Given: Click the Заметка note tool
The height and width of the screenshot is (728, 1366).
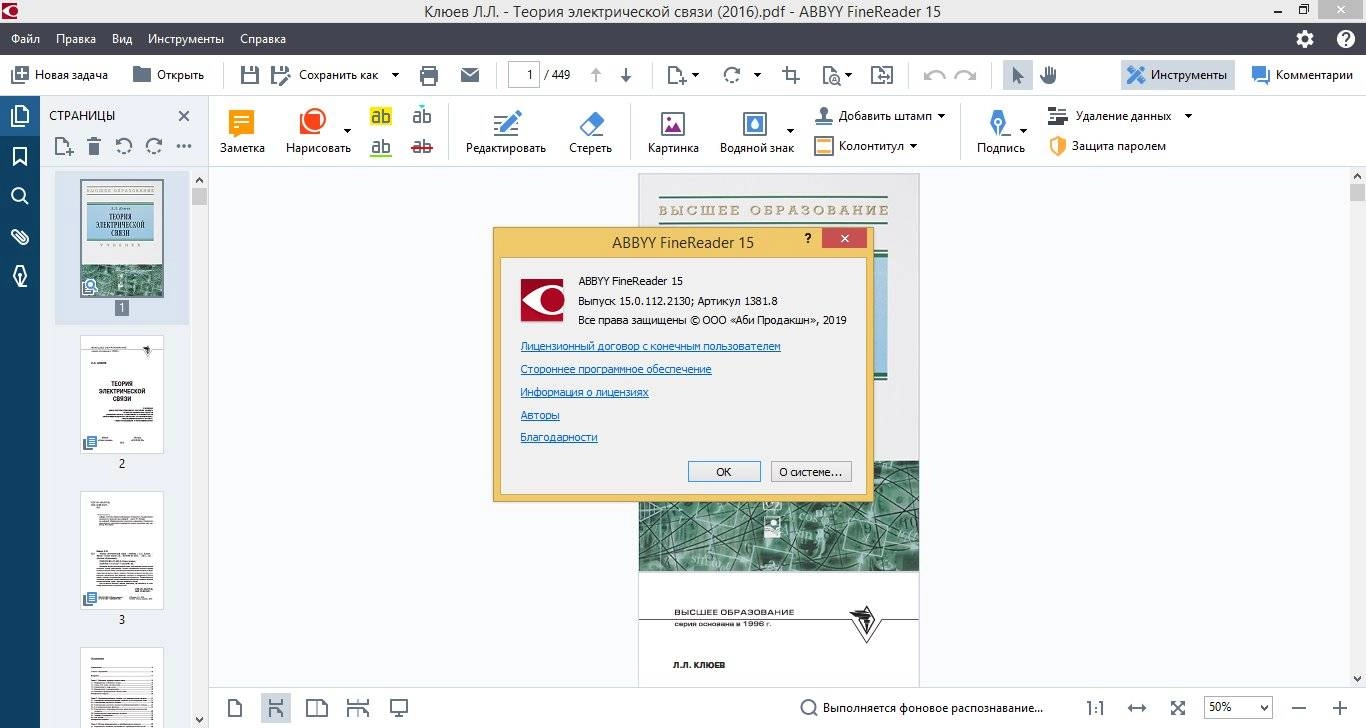Looking at the screenshot, I should coord(242,132).
